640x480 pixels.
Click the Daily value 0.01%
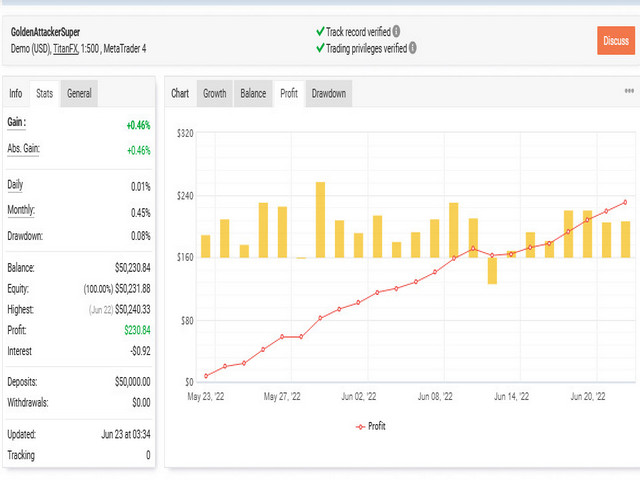[140, 187]
